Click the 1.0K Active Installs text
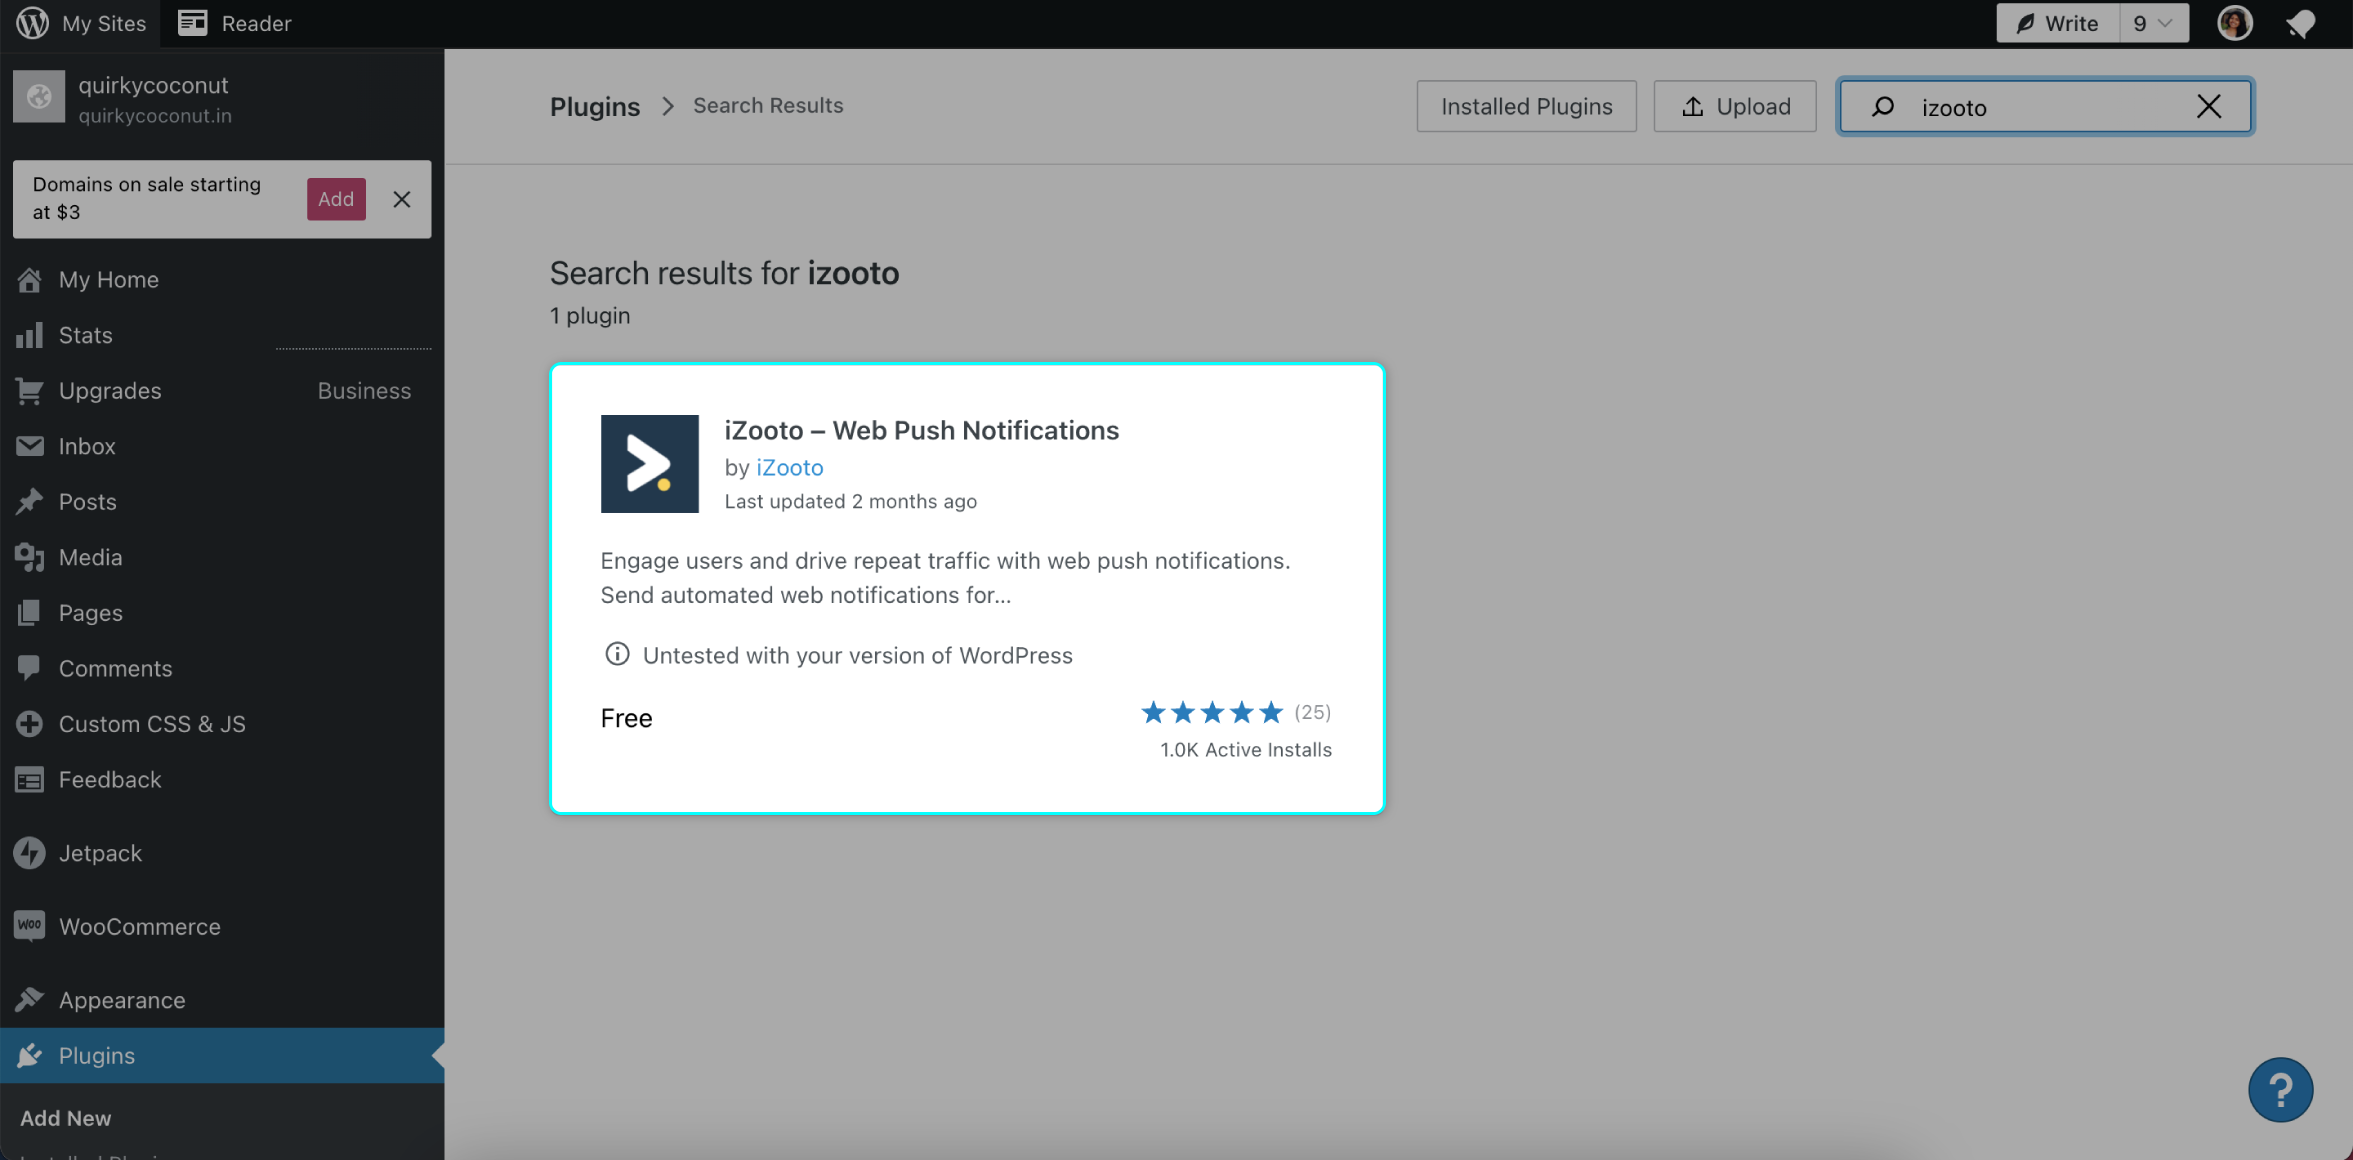The height and width of the screenshot is (1160, 2353). click(x=1246, y=750)
